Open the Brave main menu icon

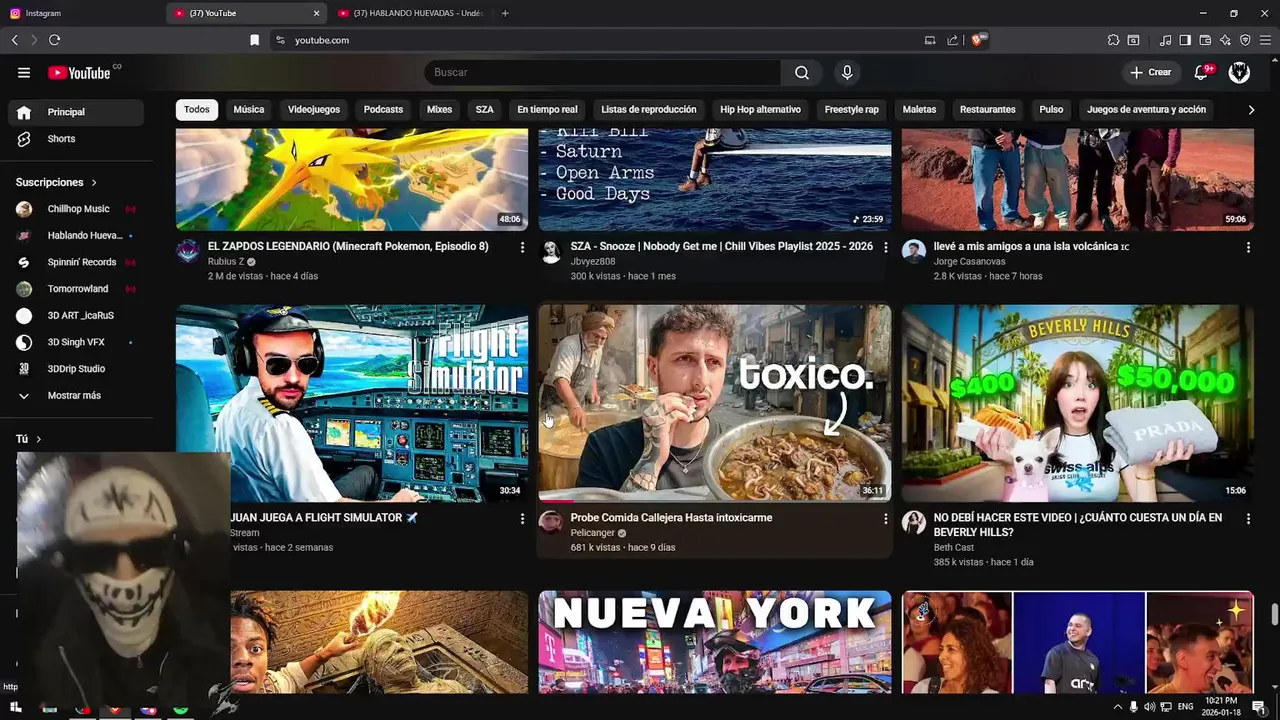(x=1265, y=40)
